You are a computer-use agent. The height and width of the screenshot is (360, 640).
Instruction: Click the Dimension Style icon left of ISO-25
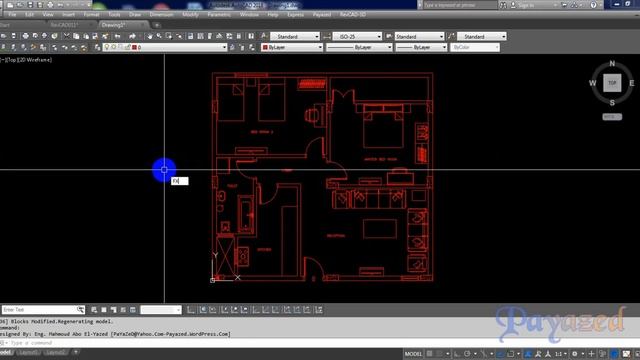click(327, 36)
